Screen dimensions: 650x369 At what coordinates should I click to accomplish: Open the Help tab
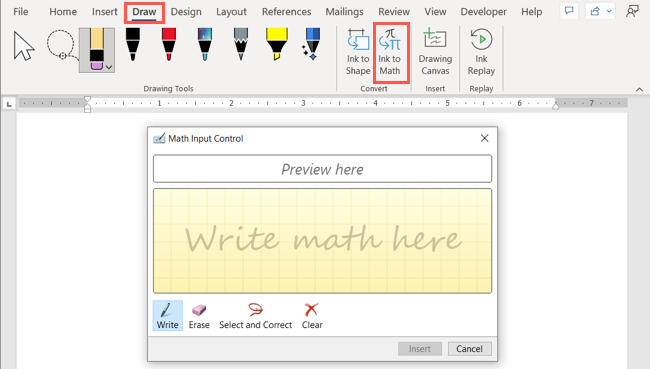(531, 12)
